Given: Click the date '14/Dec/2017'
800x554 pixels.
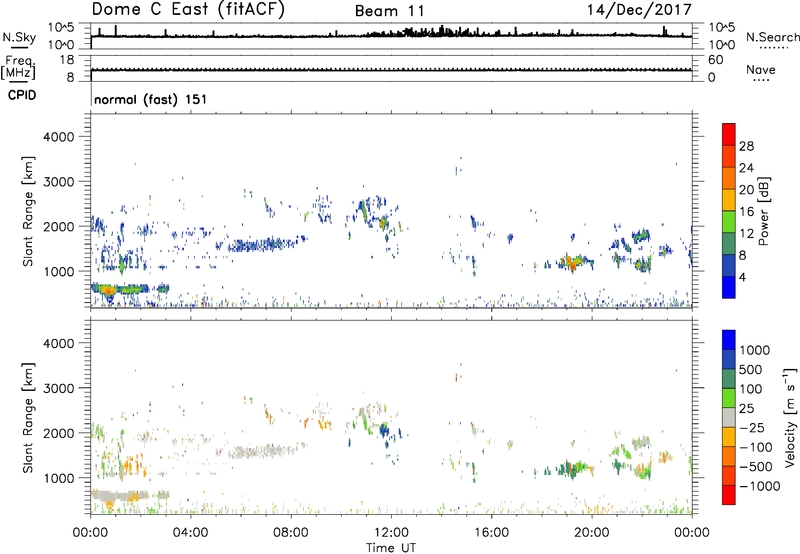Looking at the screenshot, I should click(x=639, y=9).
